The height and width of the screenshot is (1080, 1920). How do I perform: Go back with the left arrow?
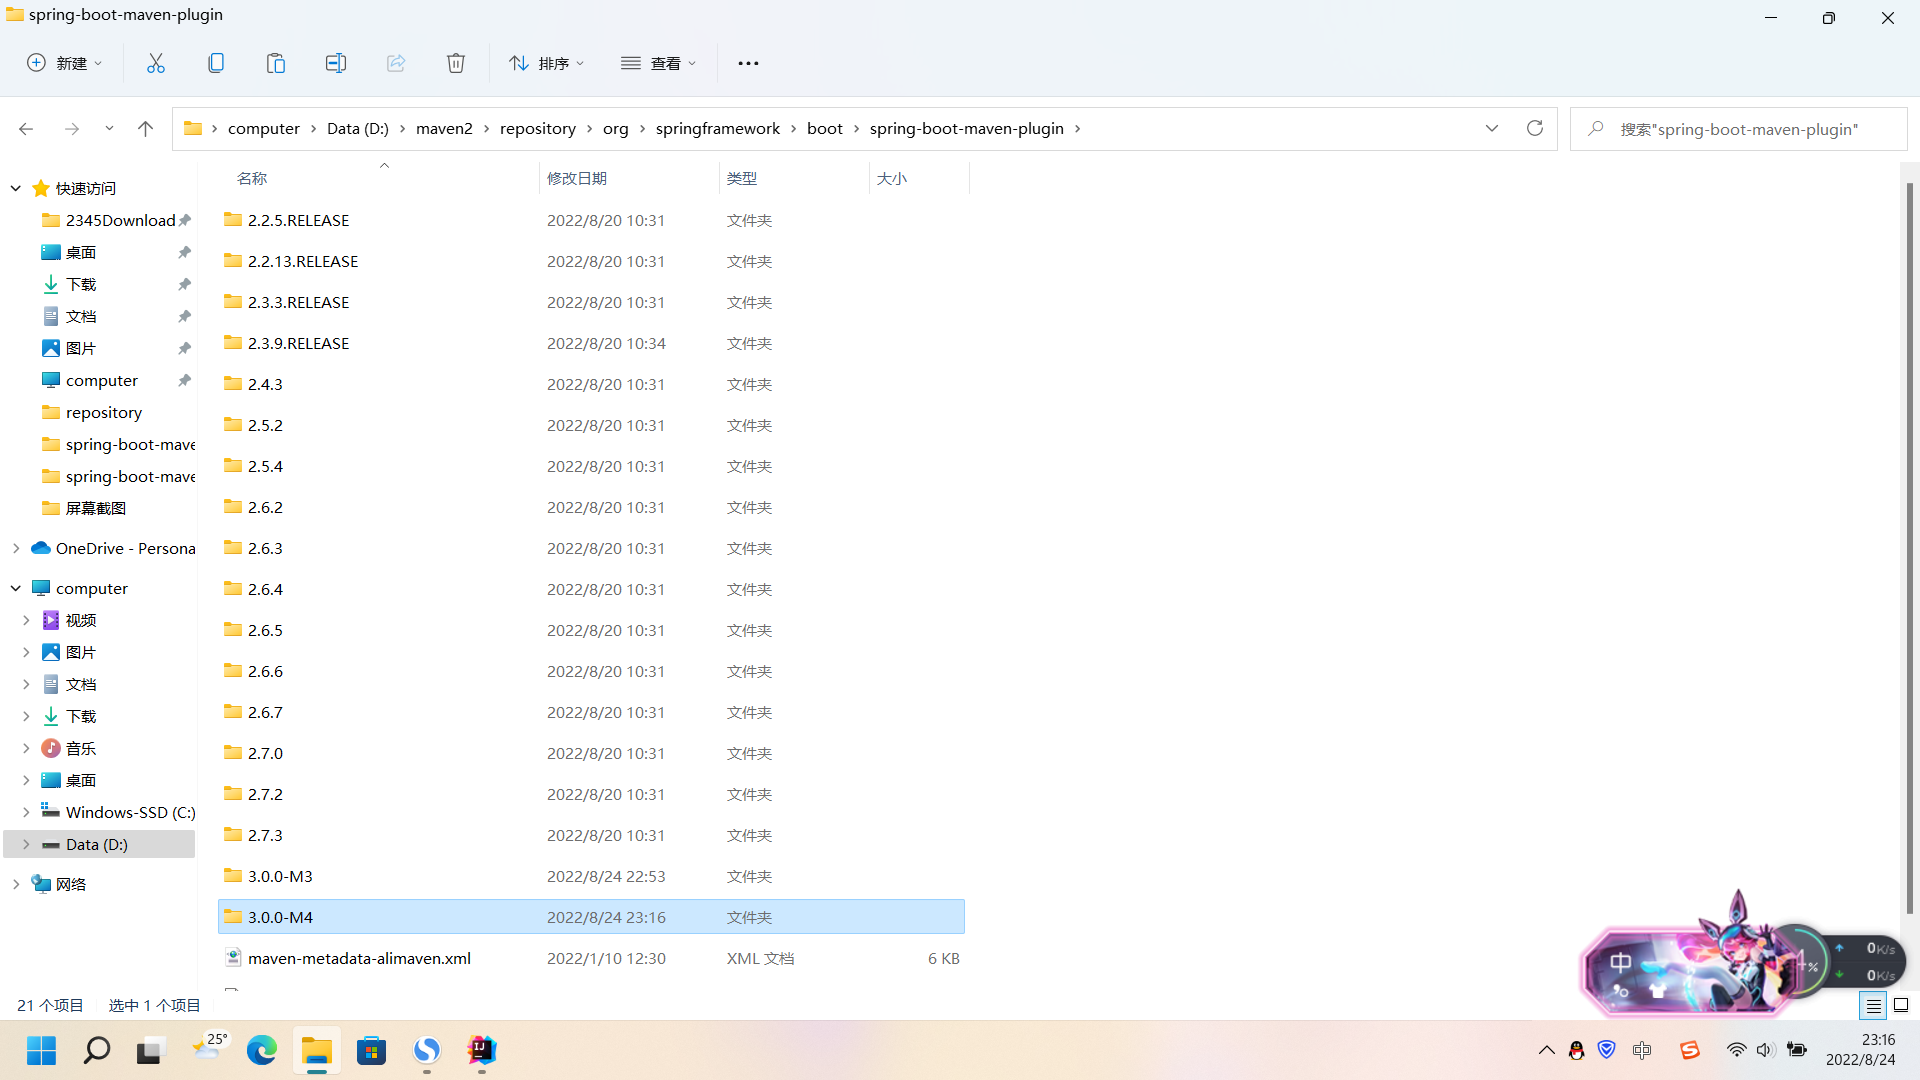[26, 129]
